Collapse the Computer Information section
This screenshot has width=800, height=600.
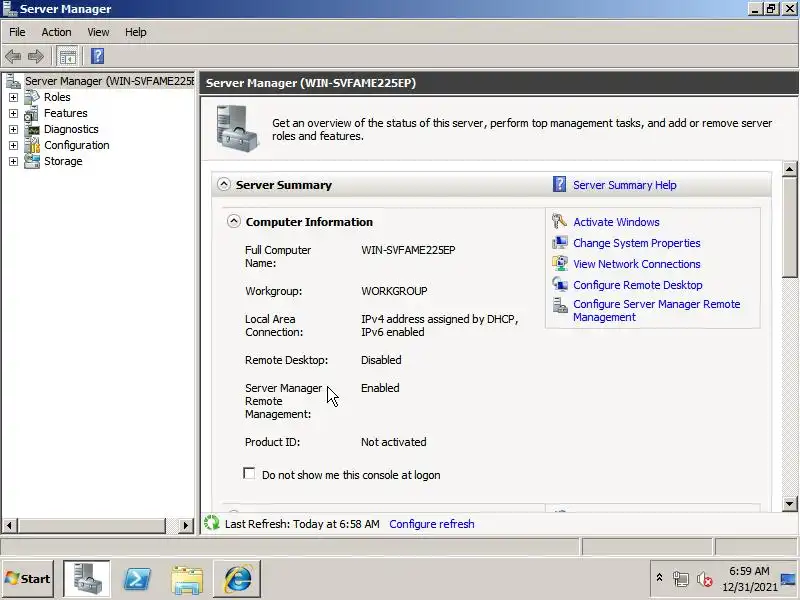234,221
